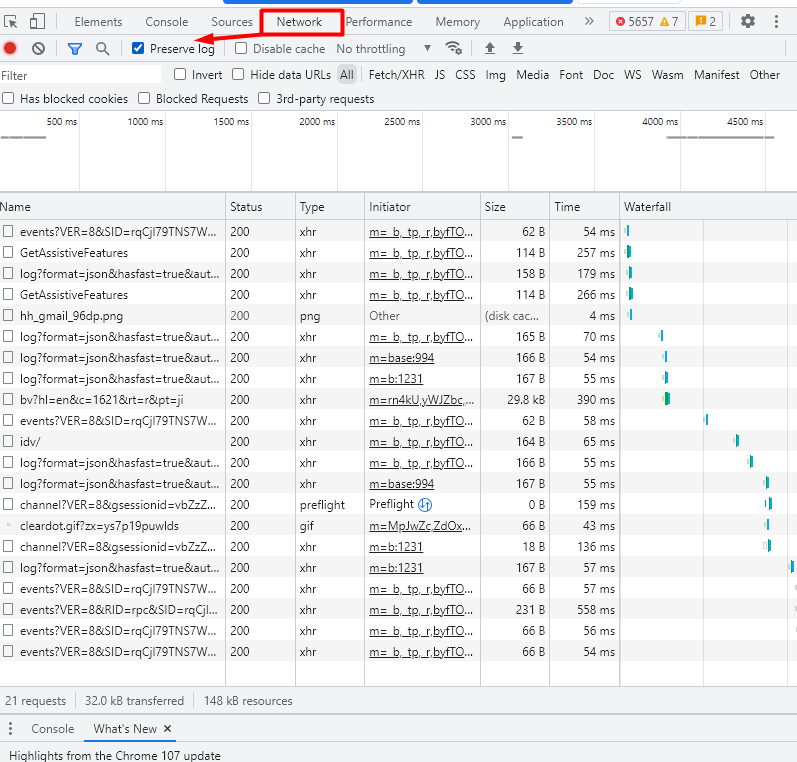Check the Hide data URLs option

(238, 74)
